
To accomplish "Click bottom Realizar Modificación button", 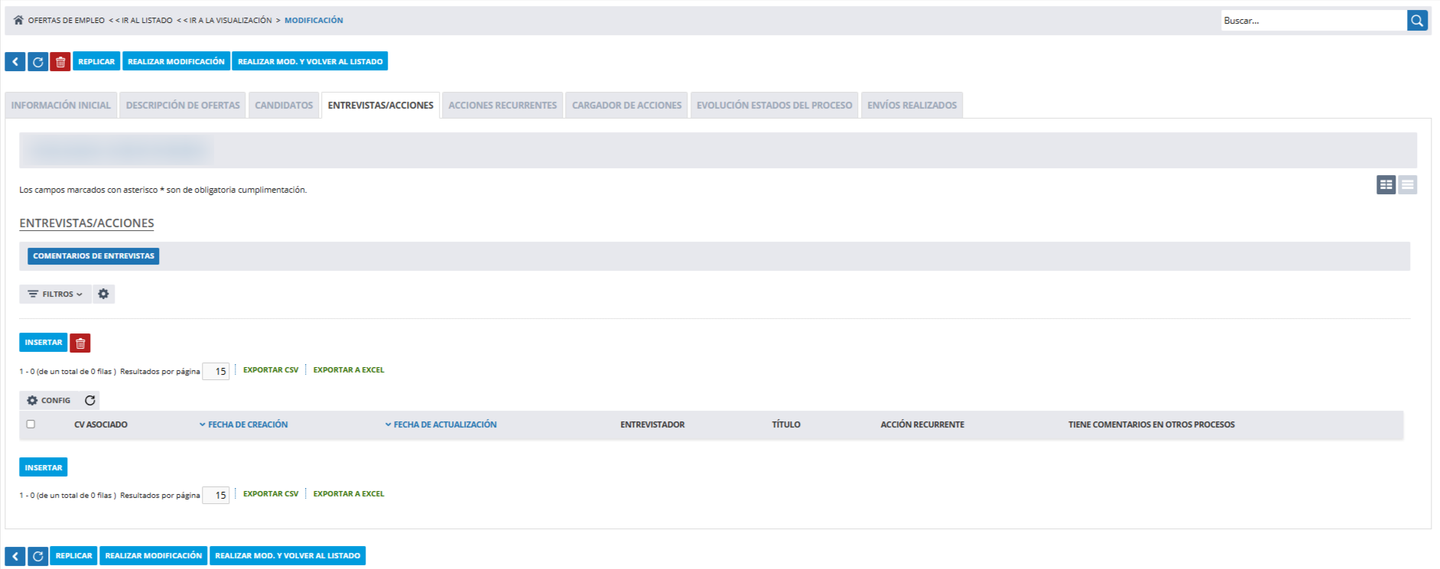I will coord(153,556).
